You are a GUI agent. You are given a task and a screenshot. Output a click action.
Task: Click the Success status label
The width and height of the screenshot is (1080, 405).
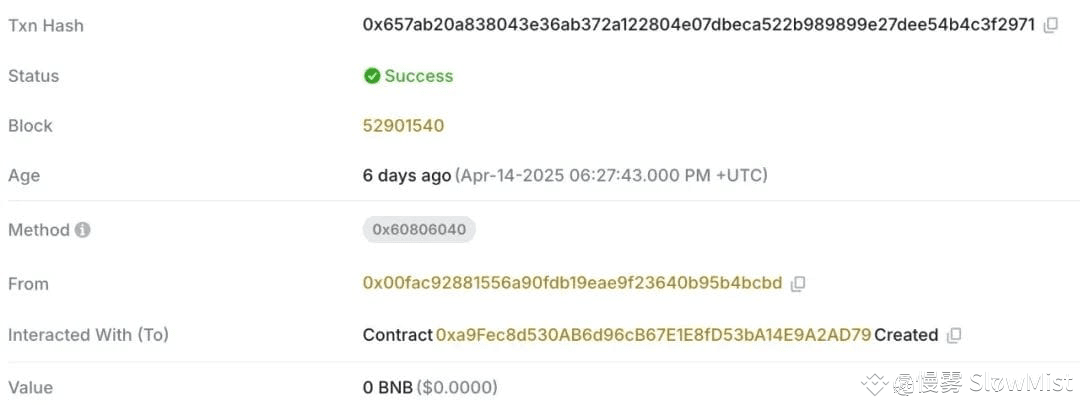coord(419,76)
